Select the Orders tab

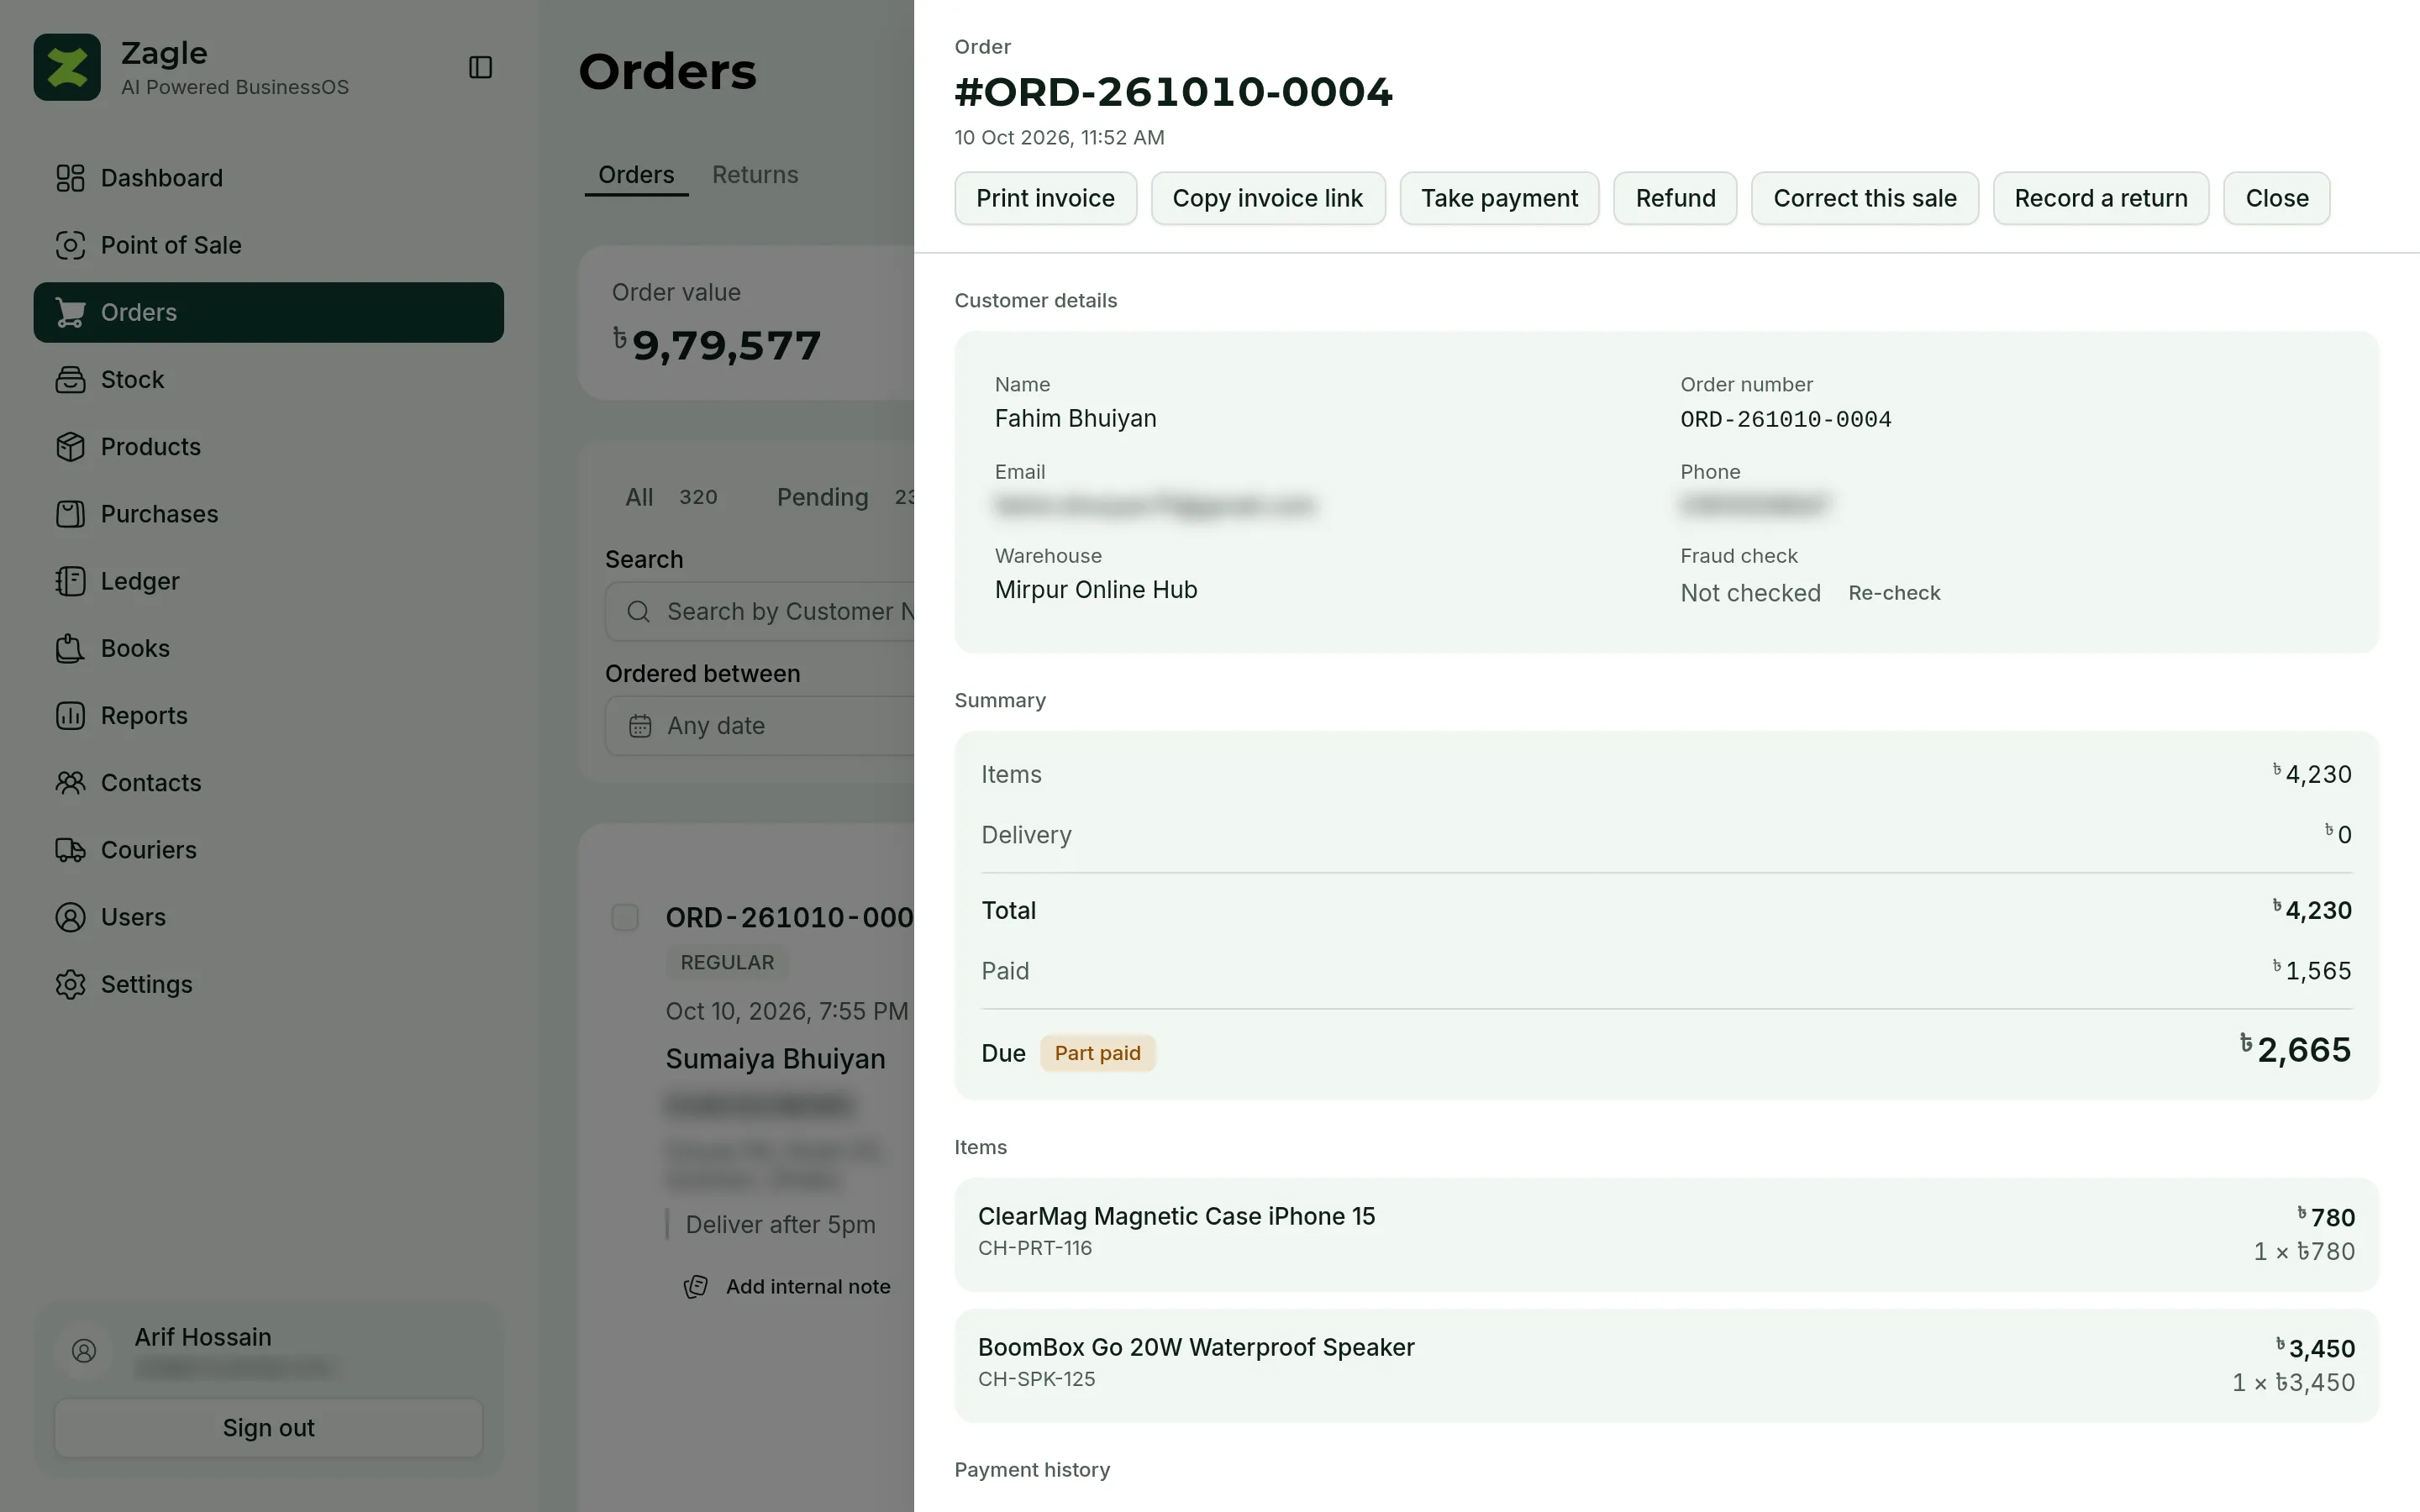pos(636,175)
